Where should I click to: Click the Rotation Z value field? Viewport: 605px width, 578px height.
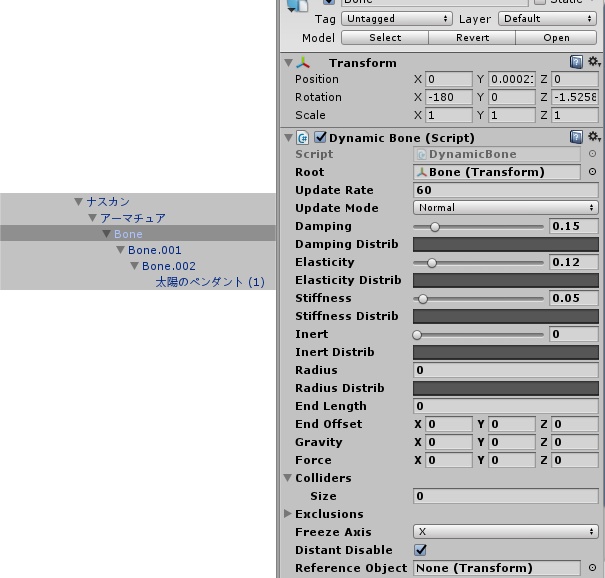(x=575, y=97)
